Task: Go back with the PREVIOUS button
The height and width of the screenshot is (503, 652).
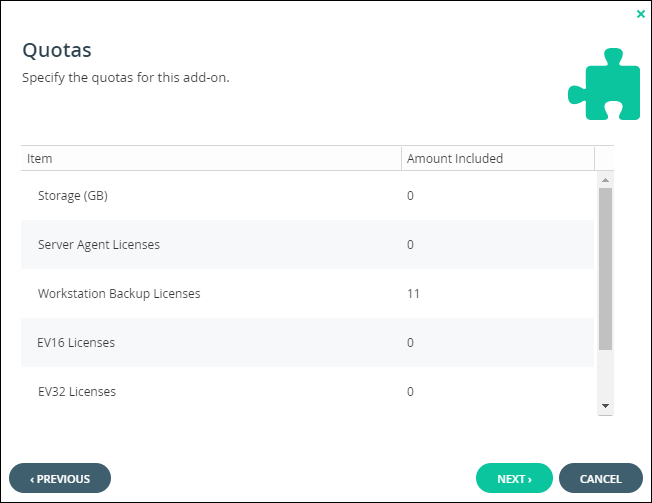Action: [x=60, y=478]
